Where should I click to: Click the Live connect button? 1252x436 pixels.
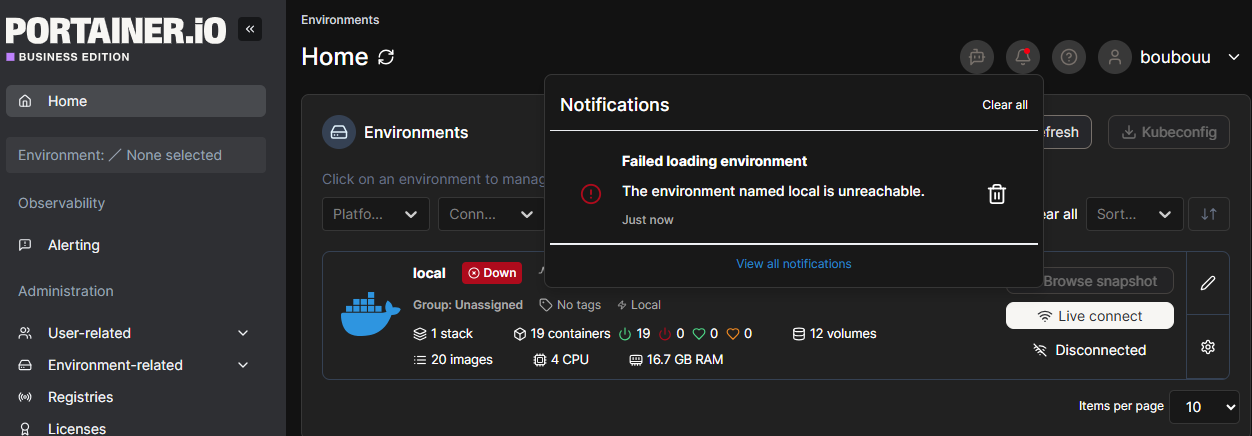point(1089,316)
